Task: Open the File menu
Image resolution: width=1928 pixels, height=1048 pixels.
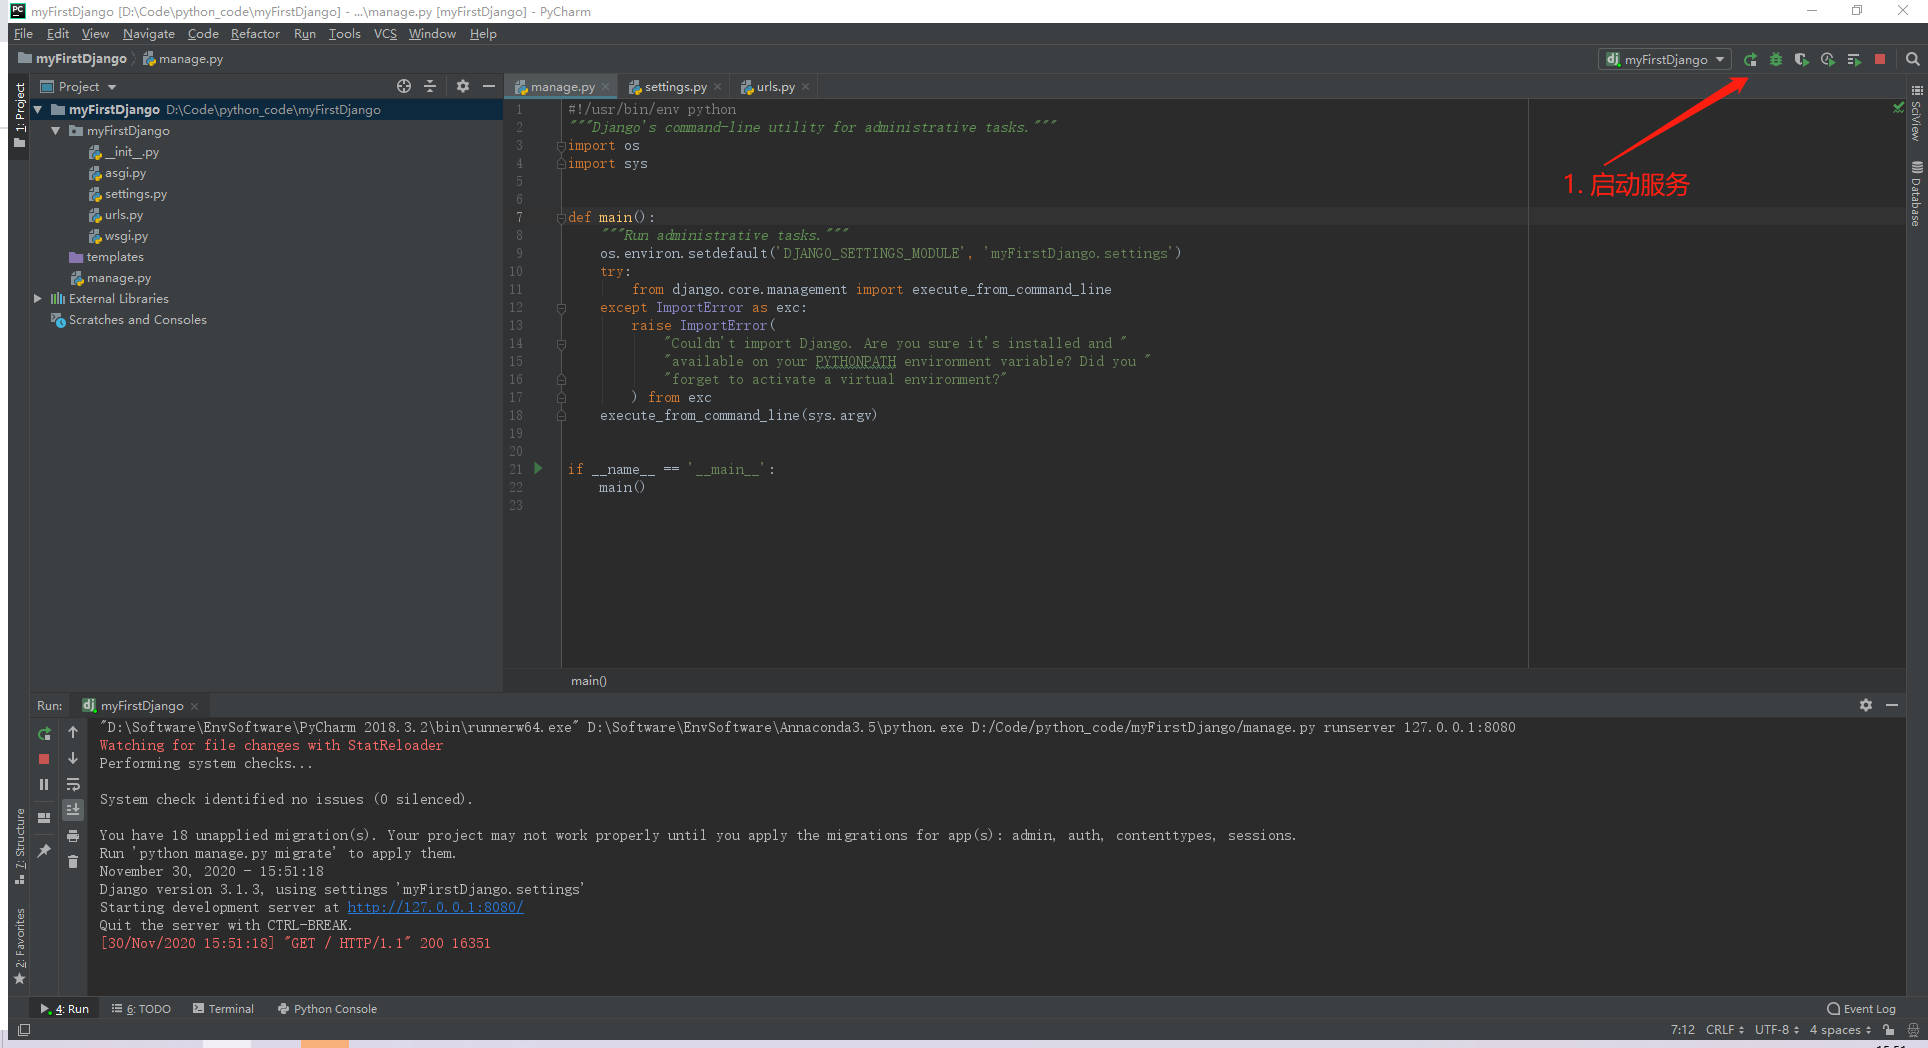Action: coord(23,34)
